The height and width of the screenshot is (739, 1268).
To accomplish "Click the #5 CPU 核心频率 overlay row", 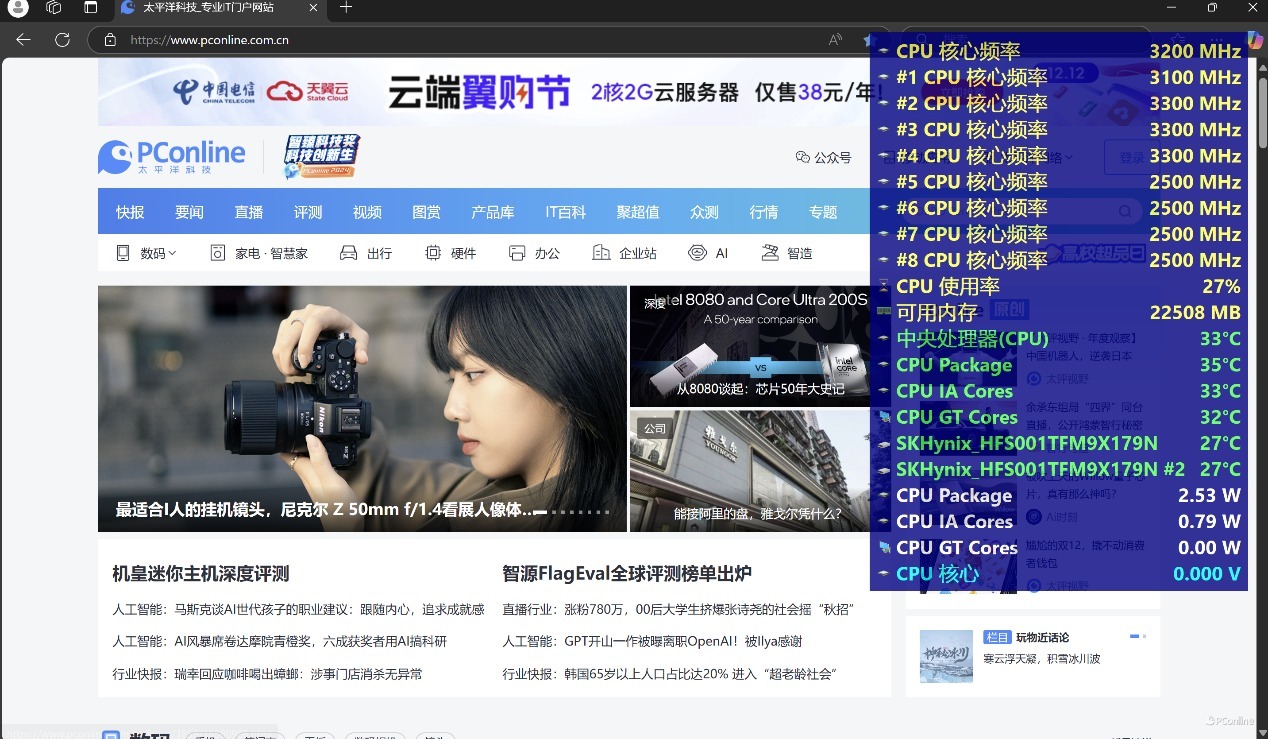I will click(1059, 182).
